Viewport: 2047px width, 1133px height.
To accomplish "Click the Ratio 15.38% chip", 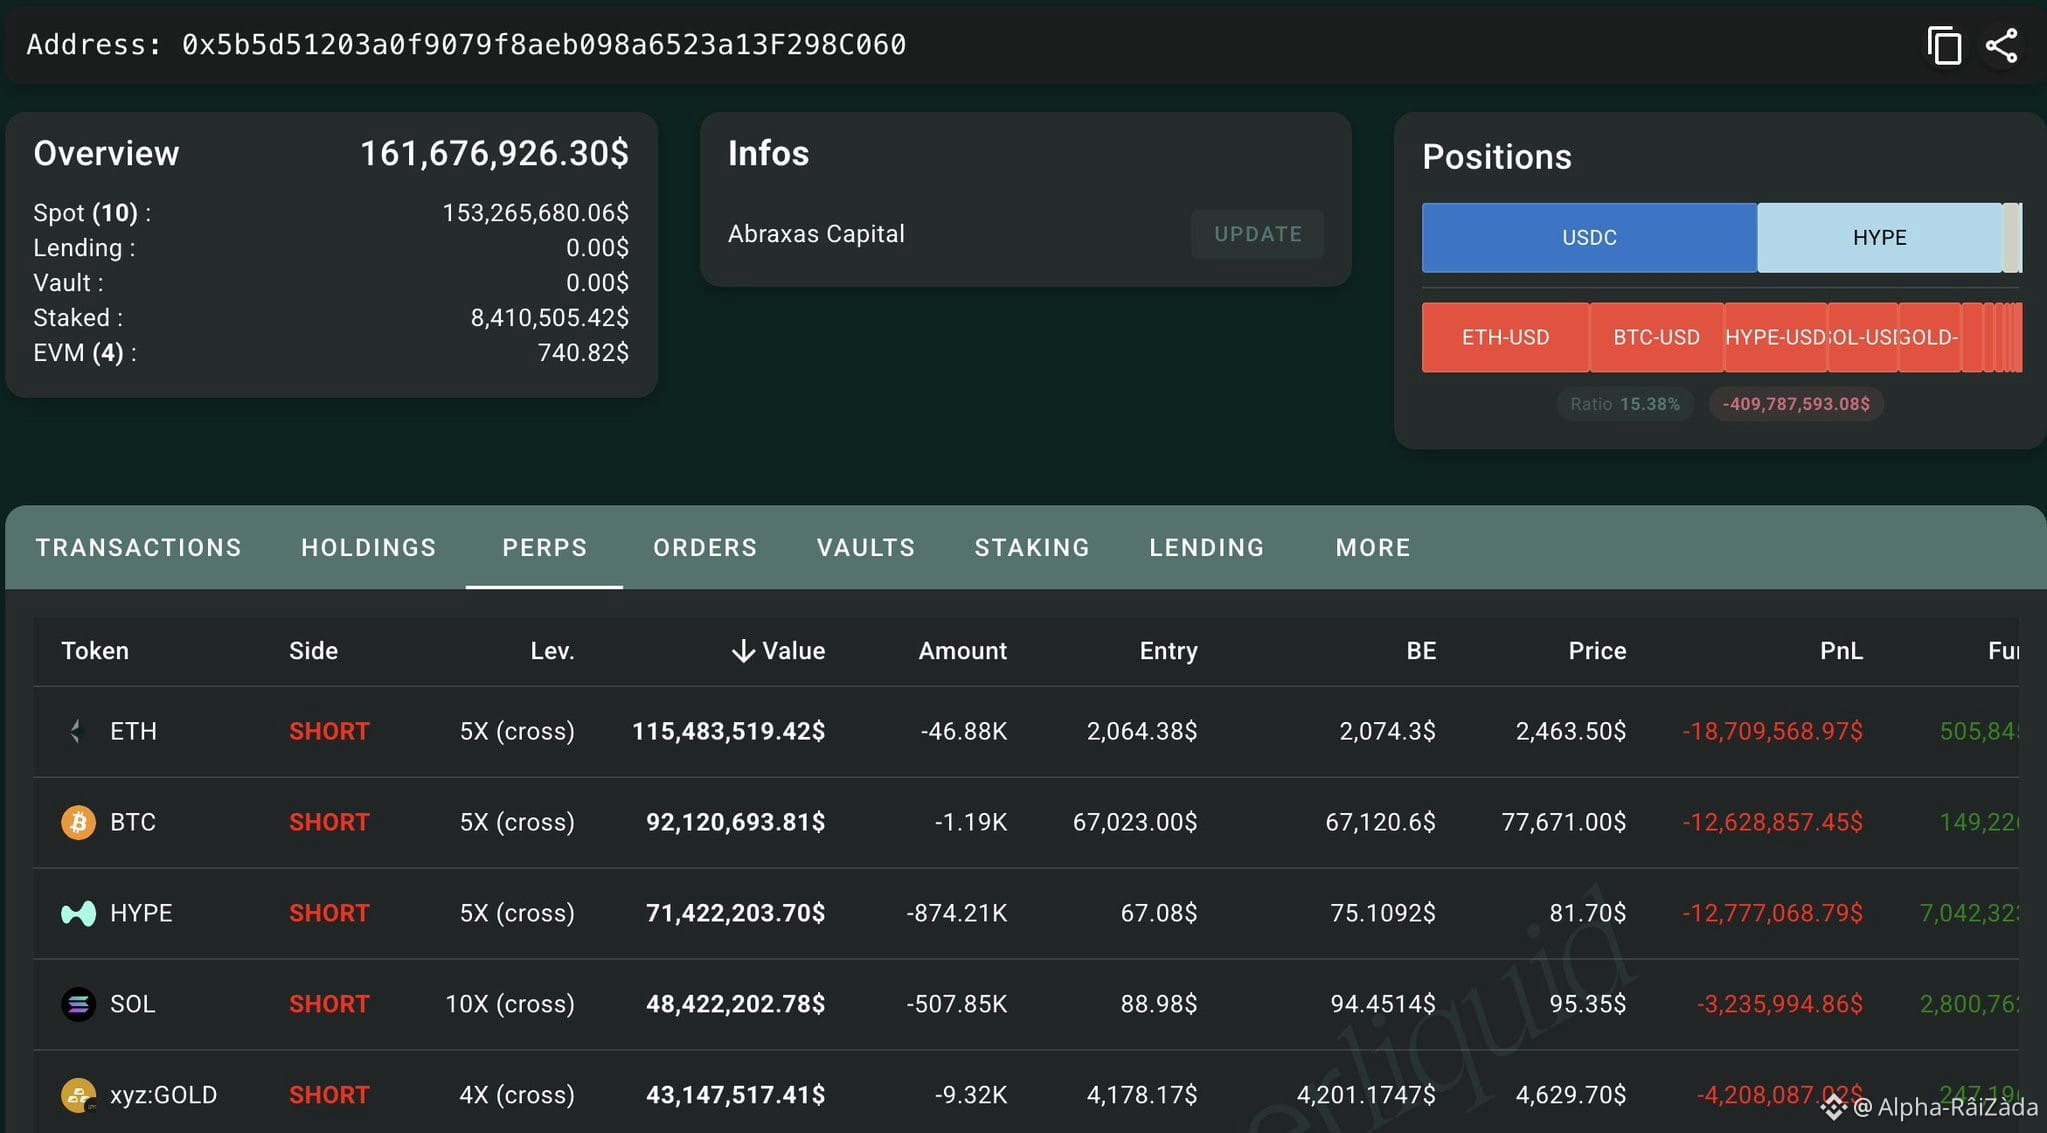I will (x=1625, y=404).
